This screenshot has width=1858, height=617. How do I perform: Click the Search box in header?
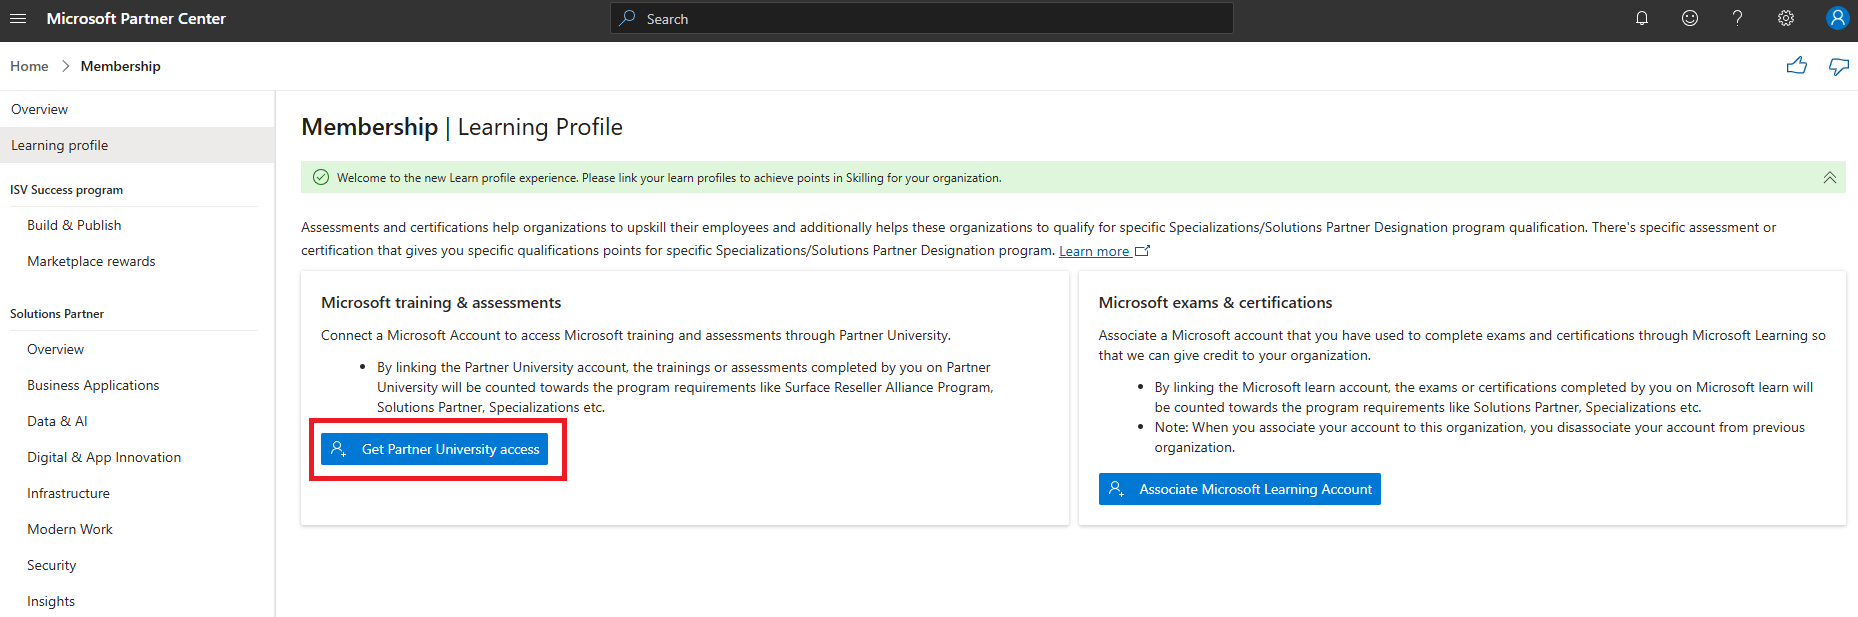922,18
